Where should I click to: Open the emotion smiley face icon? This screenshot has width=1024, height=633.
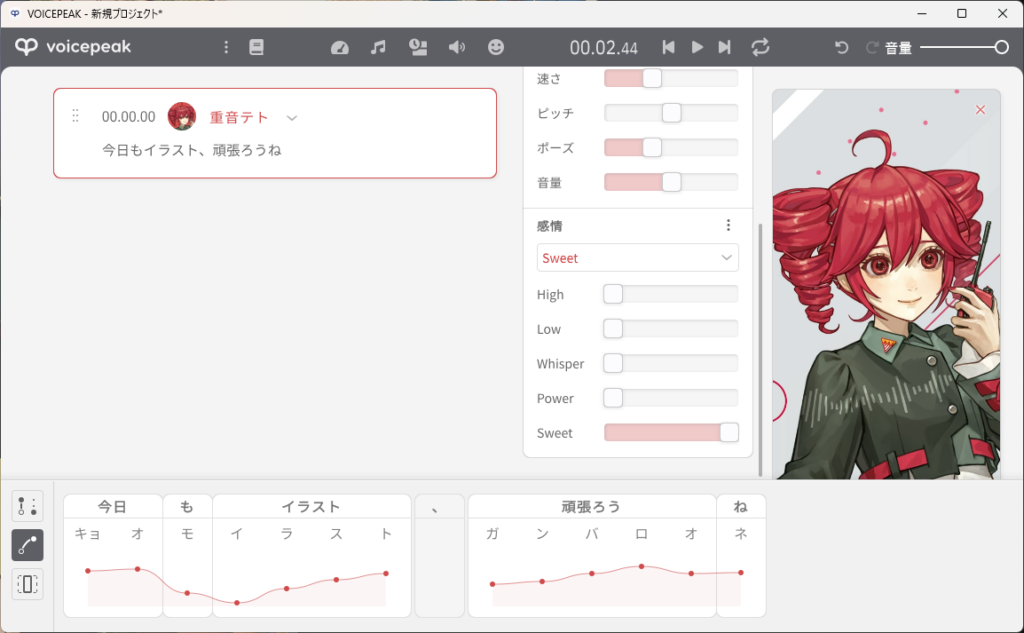pos(496,47)
